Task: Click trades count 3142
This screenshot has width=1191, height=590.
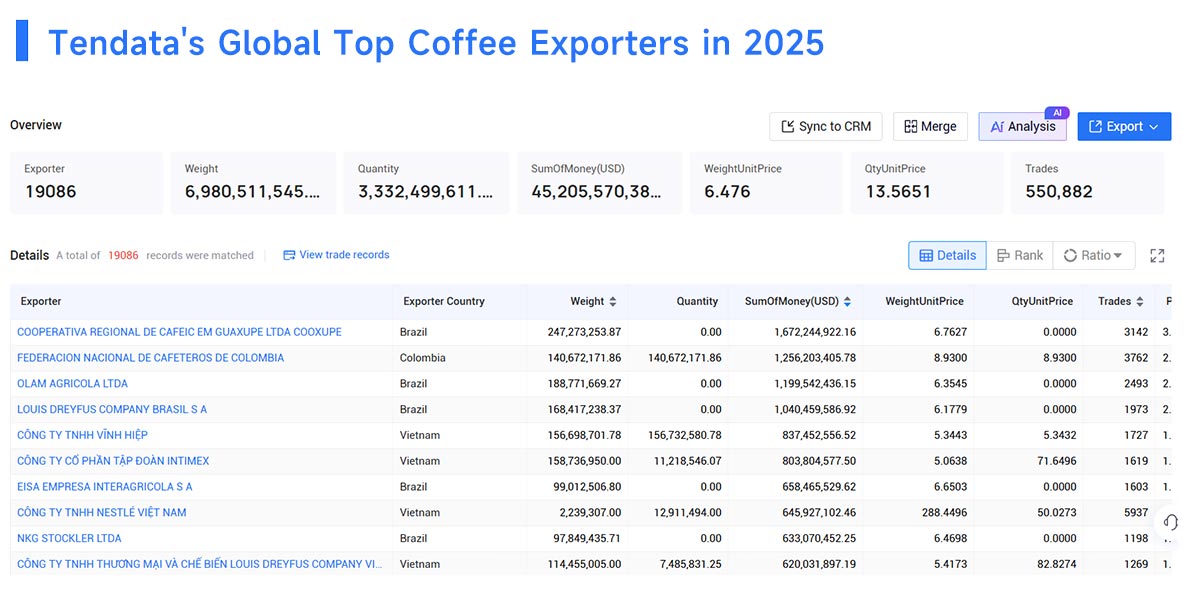Action: (1136, 332)
